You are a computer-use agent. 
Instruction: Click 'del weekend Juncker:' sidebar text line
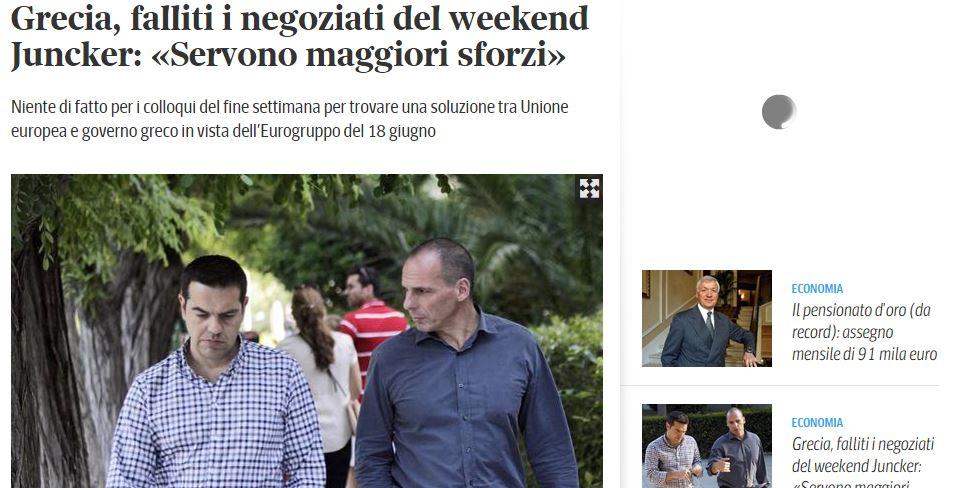(x=855, y=465)
